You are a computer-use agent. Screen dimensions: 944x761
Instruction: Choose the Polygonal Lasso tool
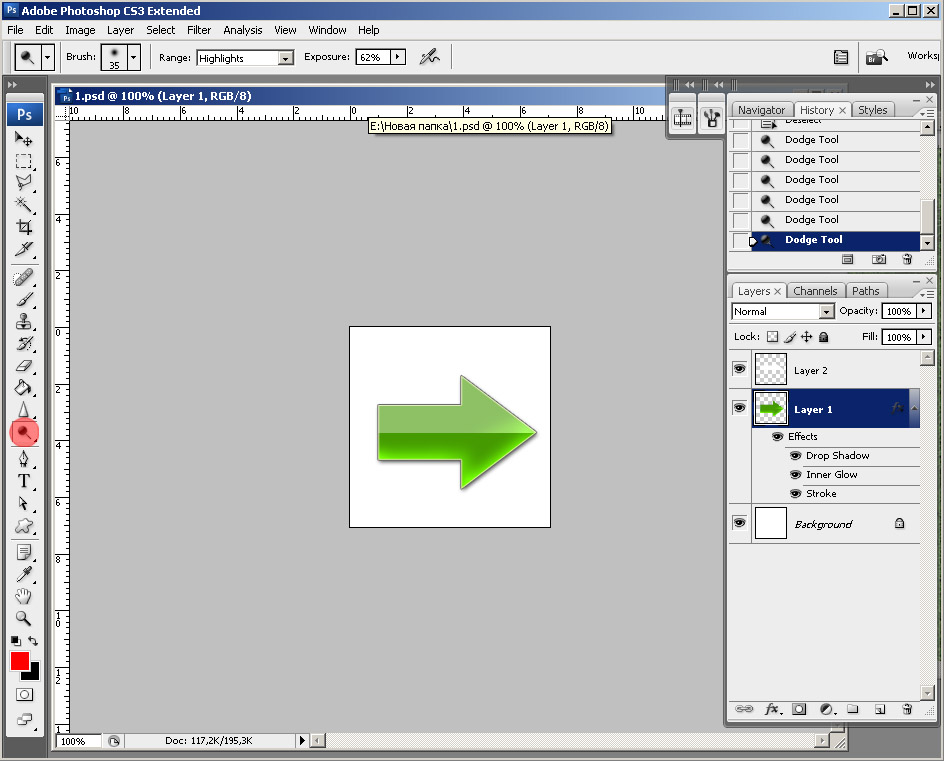(x=23, y=183)
